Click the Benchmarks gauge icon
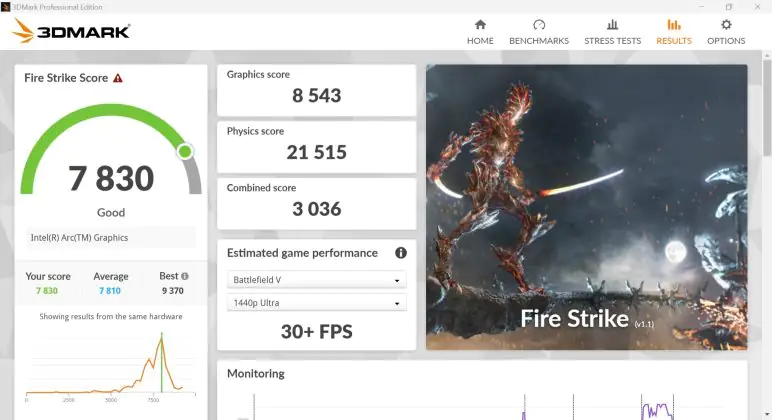The image size is (772, 420). pos(539,25)
